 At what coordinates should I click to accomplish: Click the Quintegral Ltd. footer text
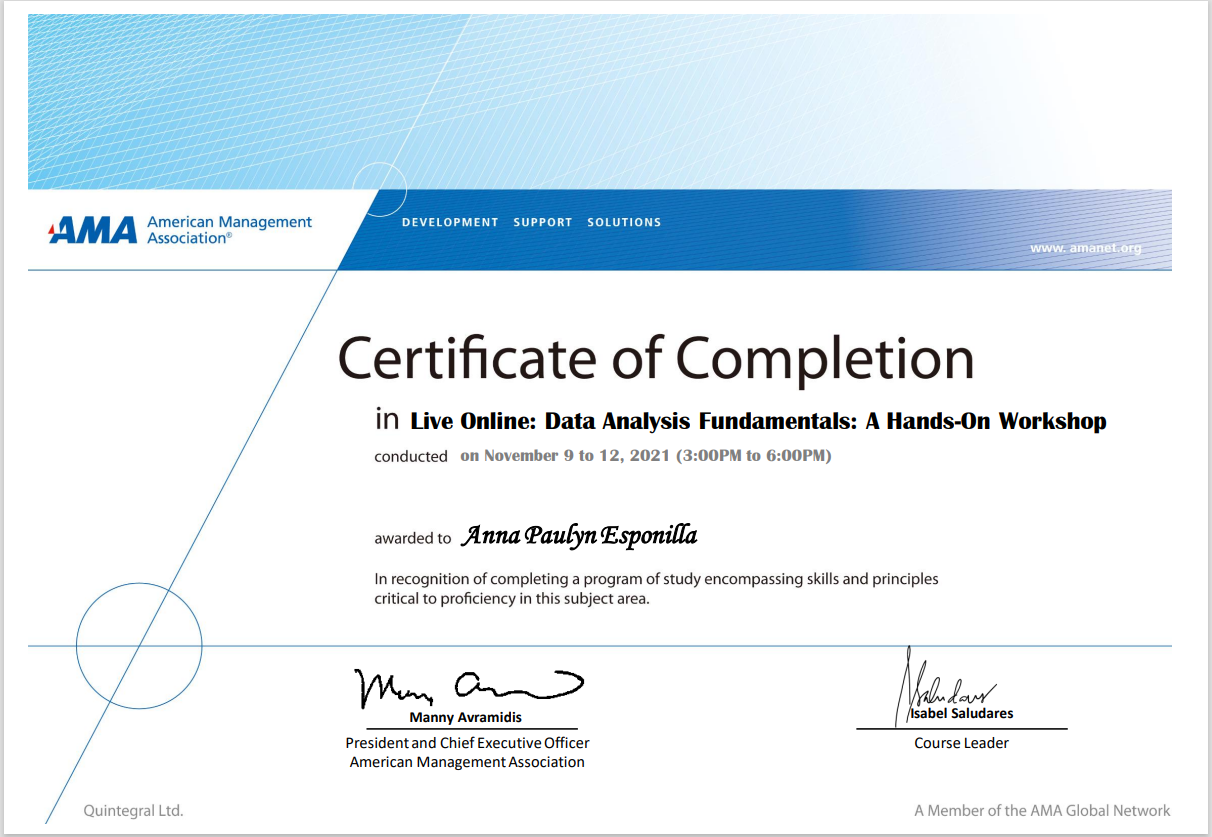(x=134, y=811)
